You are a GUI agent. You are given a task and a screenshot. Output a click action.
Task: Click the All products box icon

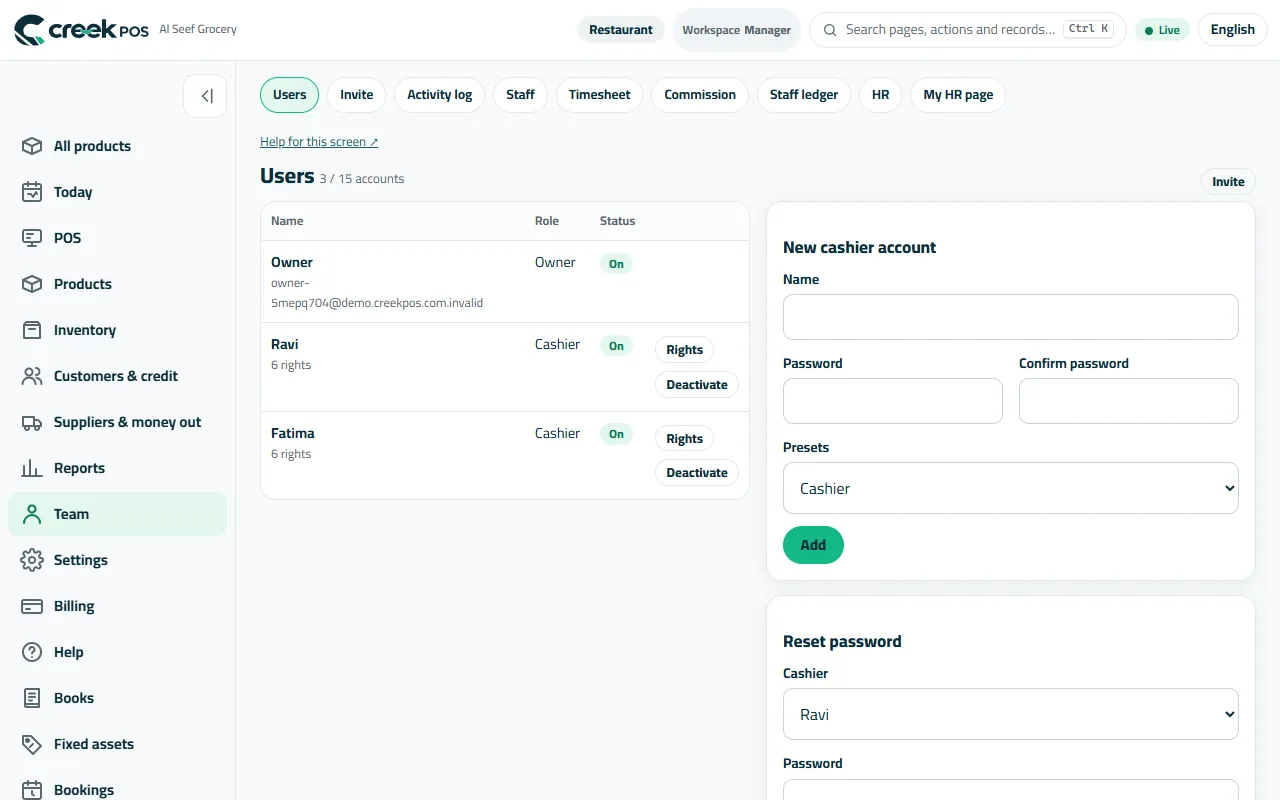tap(32, 146)
